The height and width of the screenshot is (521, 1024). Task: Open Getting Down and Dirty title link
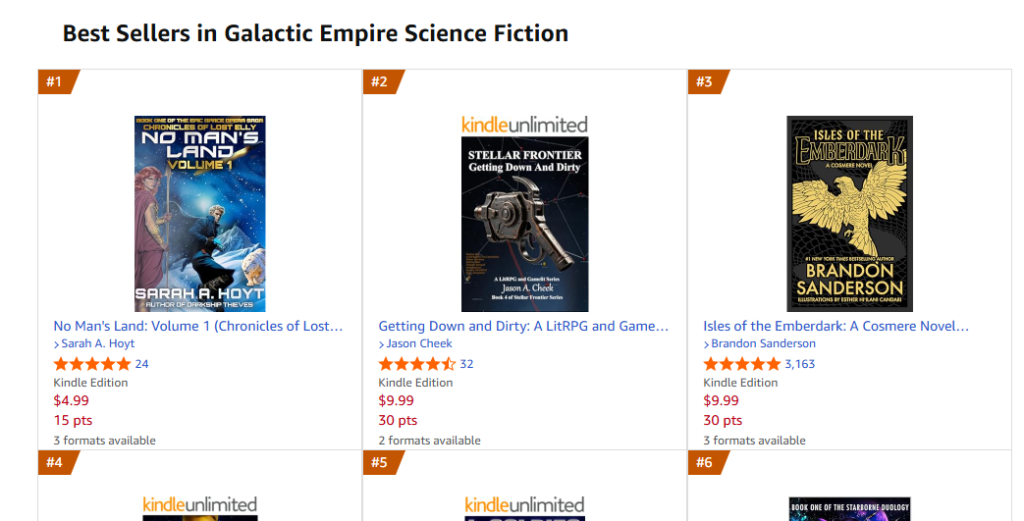click(x=523, y=326)
